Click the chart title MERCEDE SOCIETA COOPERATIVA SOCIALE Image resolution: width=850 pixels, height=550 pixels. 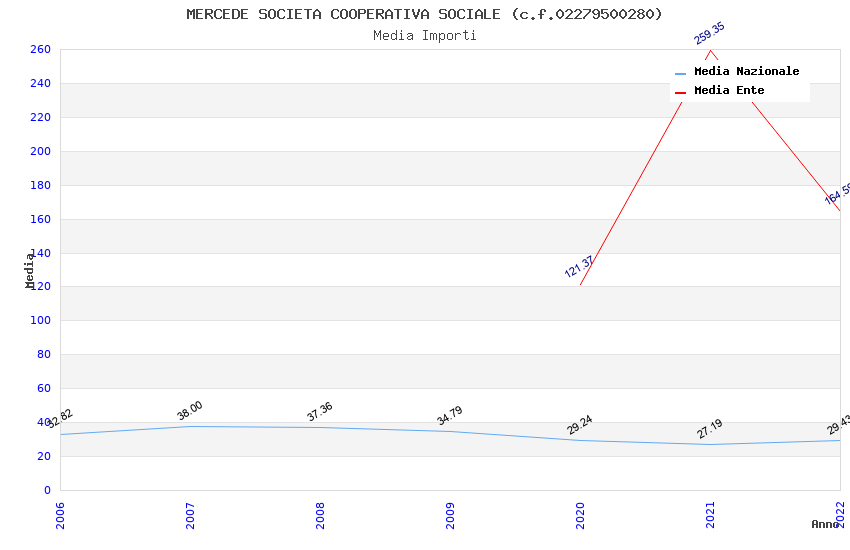tap(424, 14)
